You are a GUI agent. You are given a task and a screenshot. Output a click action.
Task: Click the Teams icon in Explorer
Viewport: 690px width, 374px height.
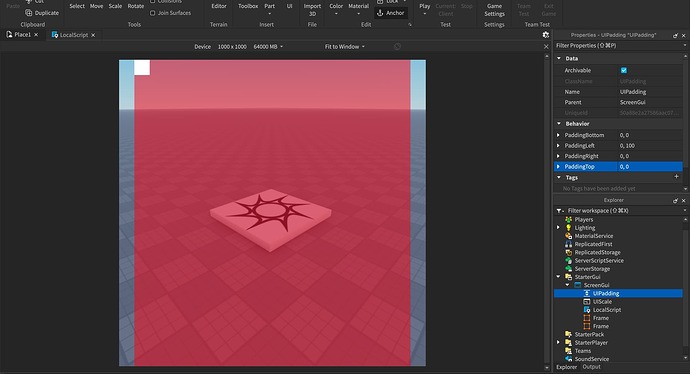point(569,351)
